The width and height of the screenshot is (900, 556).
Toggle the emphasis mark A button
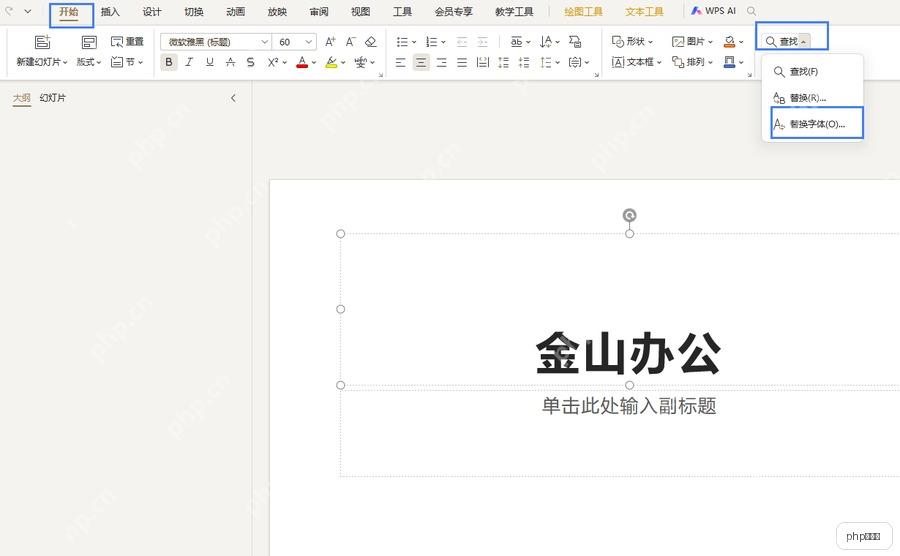230,62
